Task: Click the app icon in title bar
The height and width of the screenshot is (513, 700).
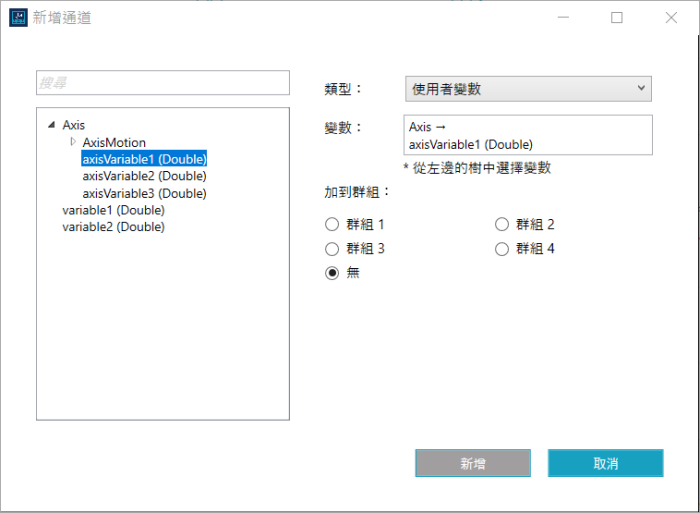Action: click(18, 17)
